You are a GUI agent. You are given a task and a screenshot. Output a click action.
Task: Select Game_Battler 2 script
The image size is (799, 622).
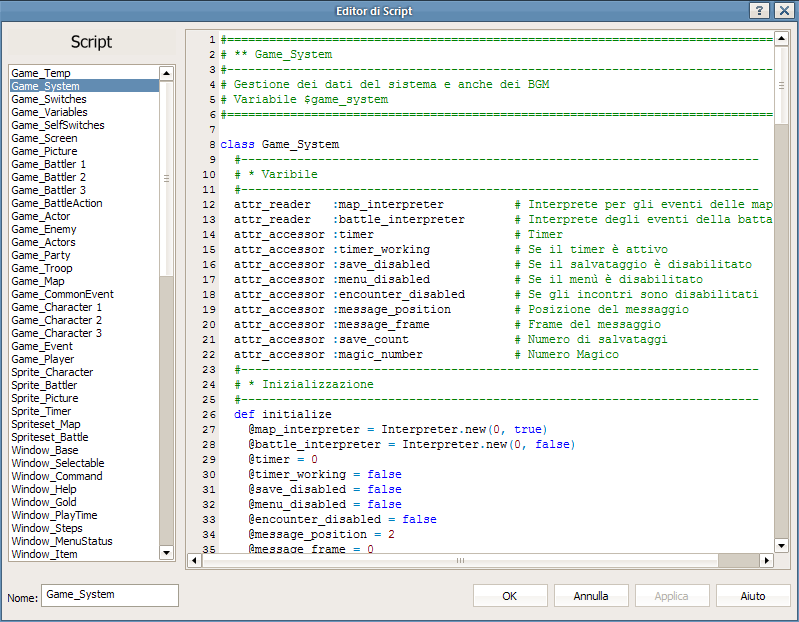pos(85,177)
